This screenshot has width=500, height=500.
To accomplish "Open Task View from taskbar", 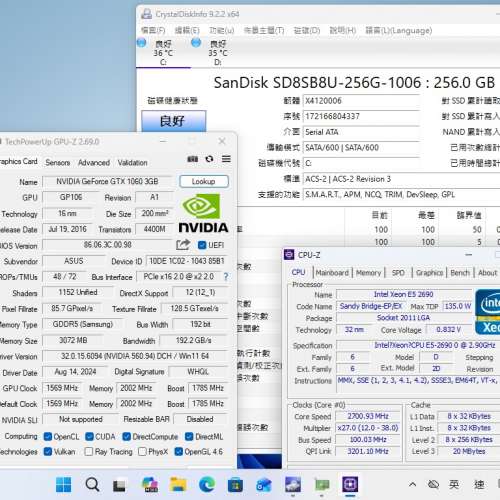I will (119, 485).
